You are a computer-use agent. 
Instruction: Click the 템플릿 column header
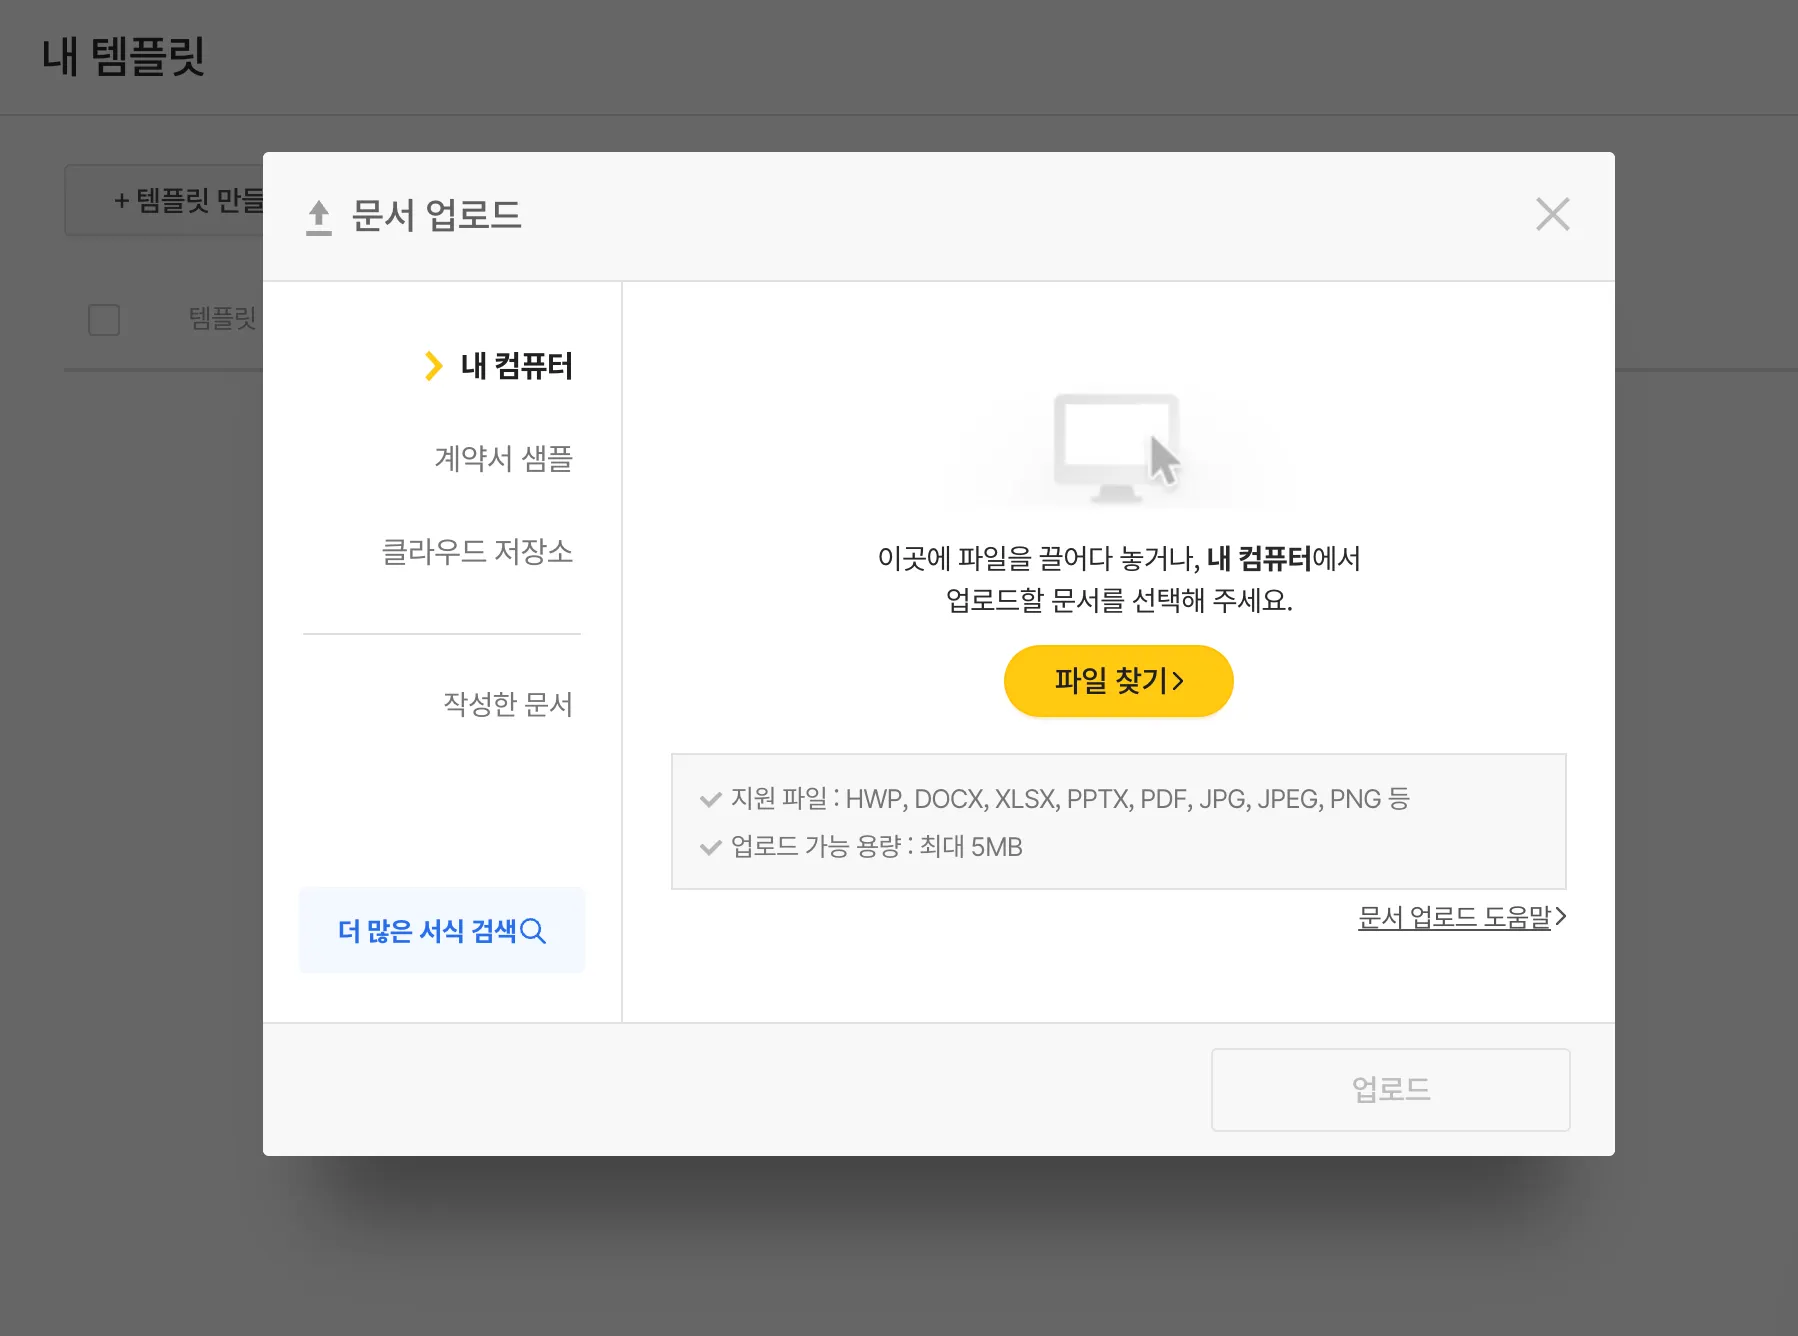pyautogui.click(x=222, y=319)
